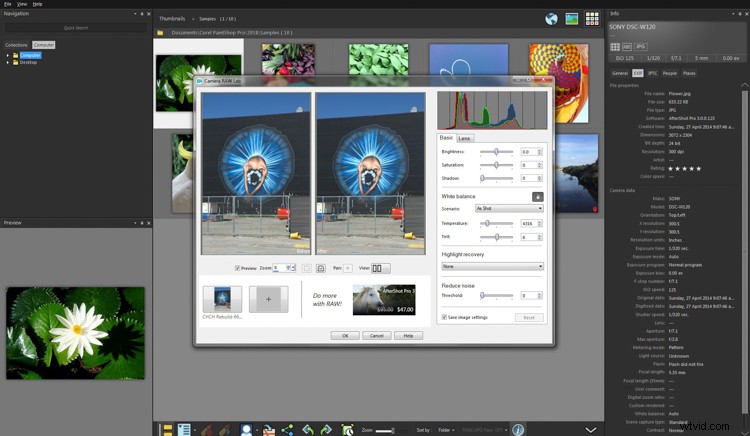Viewport: 750px width, 436px height.
Task: Open RAW/JPG Pairs dropdown in toolbar
Action: (x=485, y=430)
